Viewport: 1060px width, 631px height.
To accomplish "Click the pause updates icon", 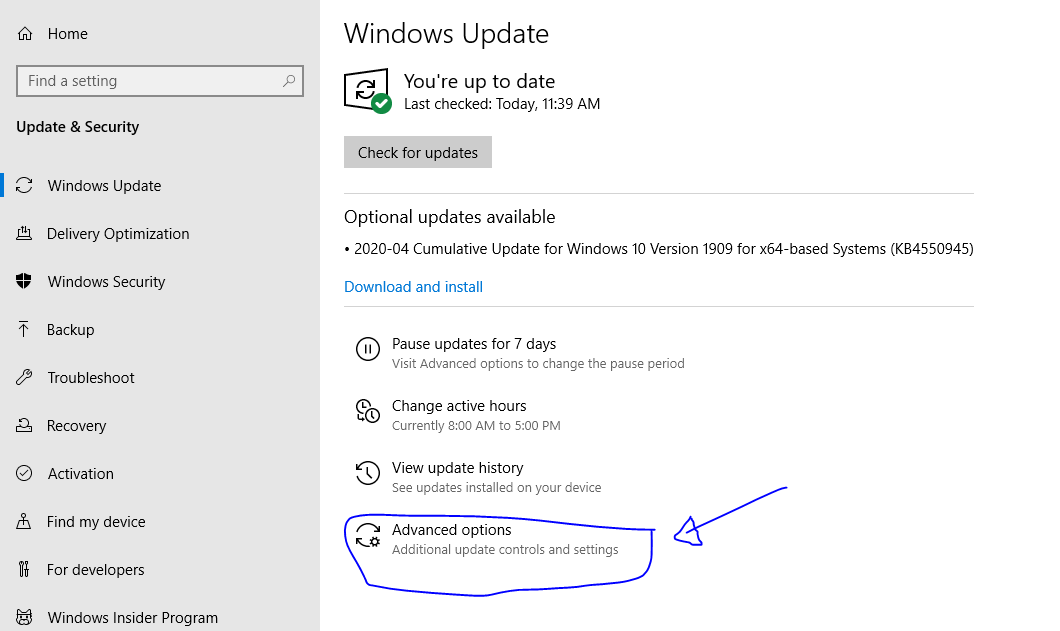I will coord(368,349).
